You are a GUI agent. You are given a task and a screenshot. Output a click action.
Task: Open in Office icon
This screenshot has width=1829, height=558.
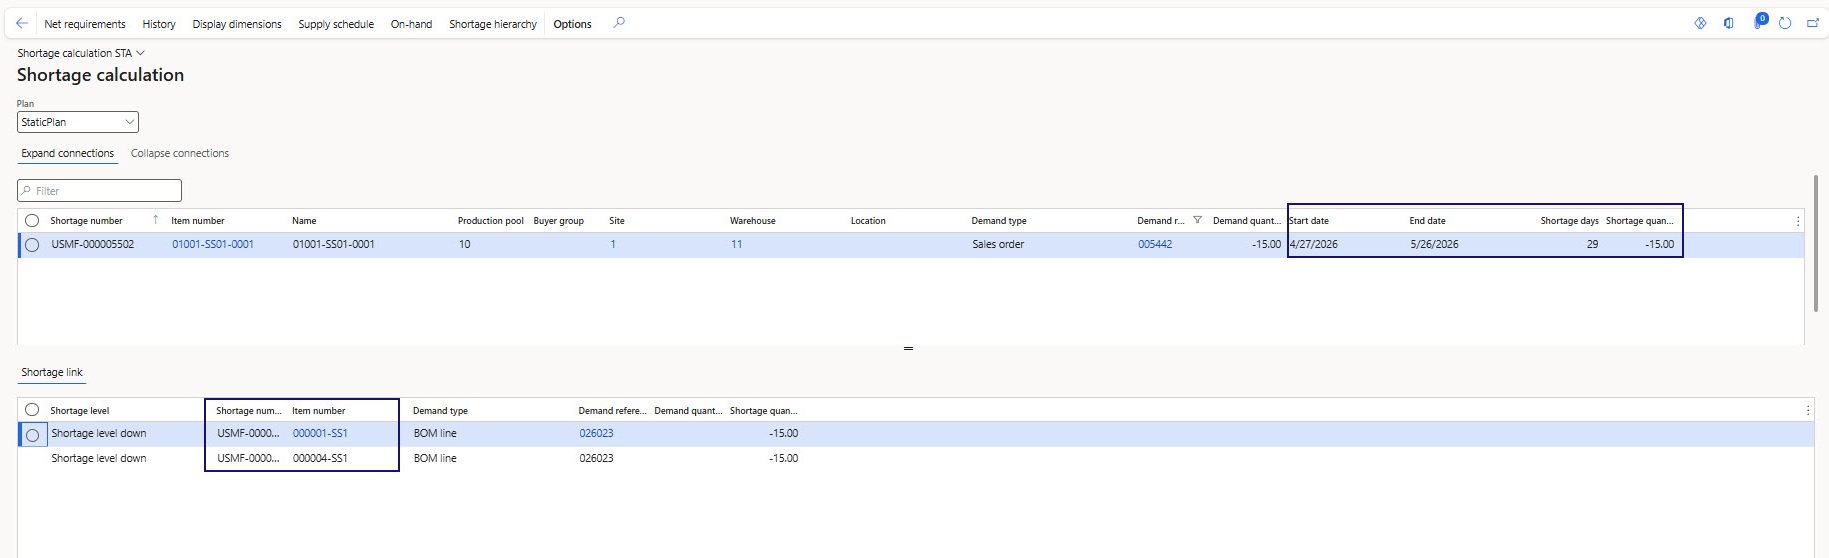[x=1728, y=23]
